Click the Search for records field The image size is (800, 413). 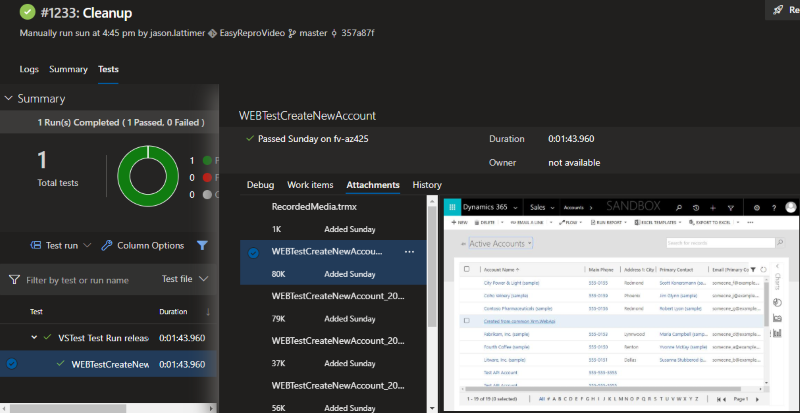(720, 243)
